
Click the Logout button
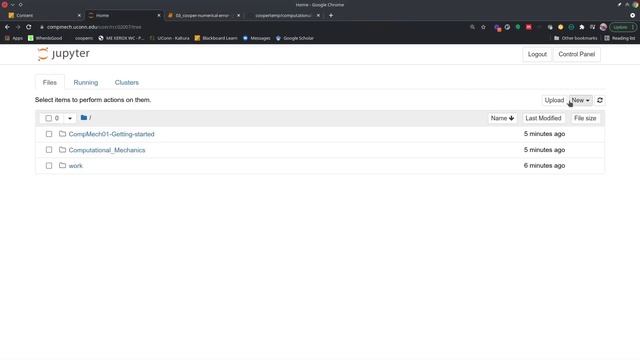[x=537, y=54]
